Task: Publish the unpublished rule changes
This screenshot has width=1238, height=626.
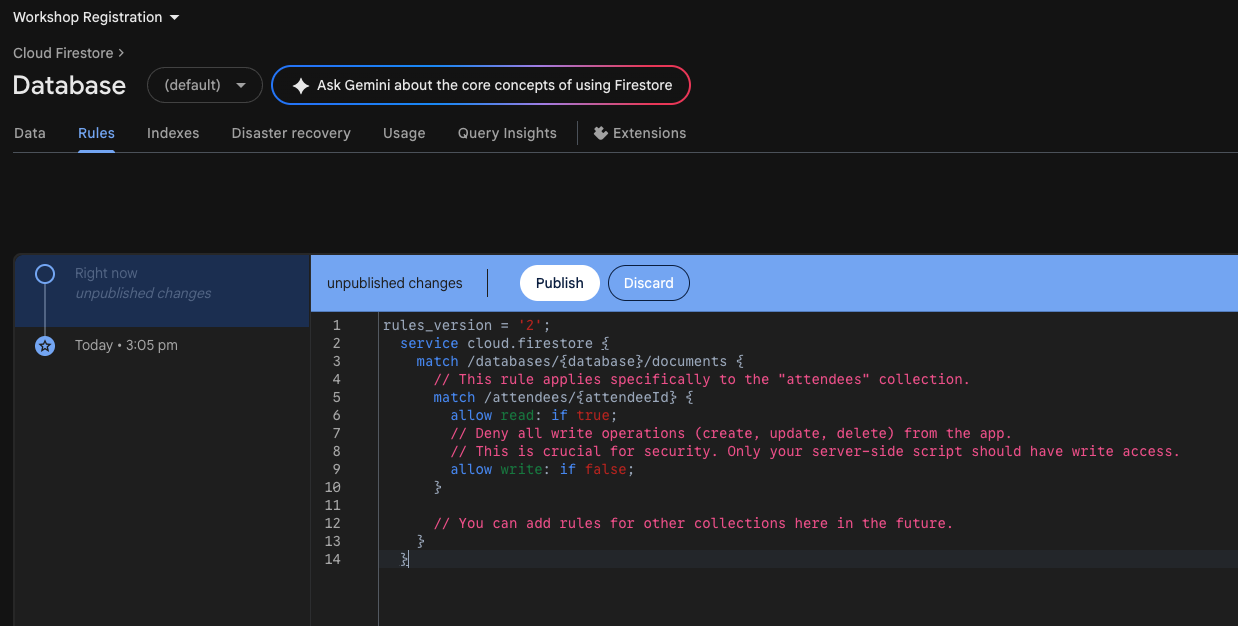Action: click(x=559, y=283)
